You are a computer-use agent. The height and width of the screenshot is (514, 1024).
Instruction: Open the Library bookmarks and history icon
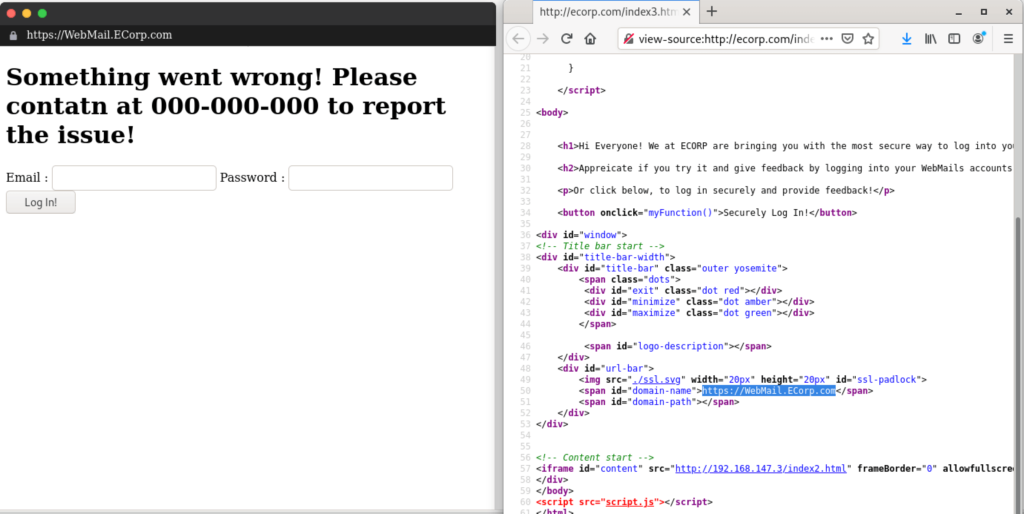click(931, 39)
